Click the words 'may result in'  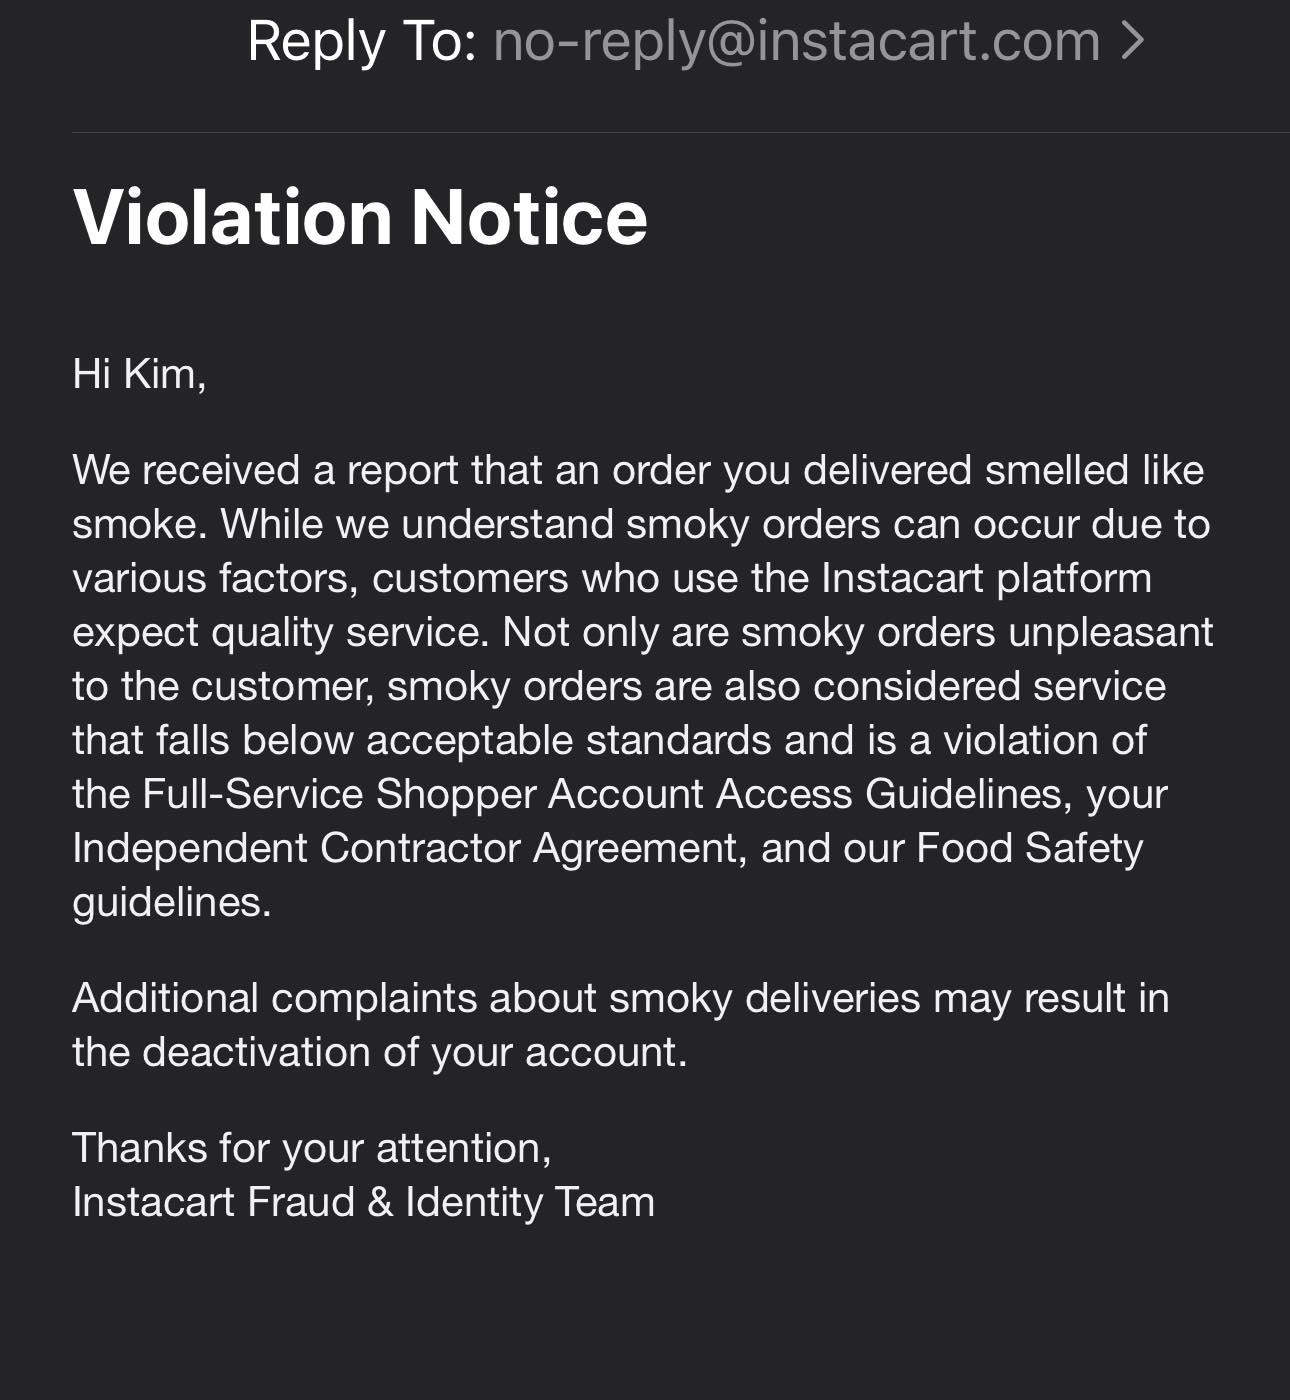click(x=1051, y=998)
